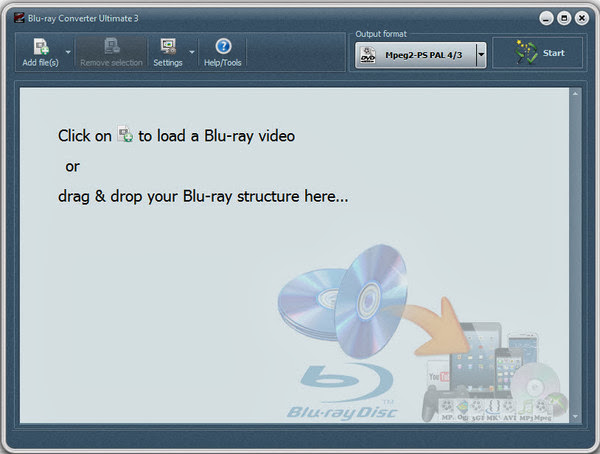Open the Settings toolbar icon
The width and height of the screenshot is (600, 454).
tap(168, 47)
